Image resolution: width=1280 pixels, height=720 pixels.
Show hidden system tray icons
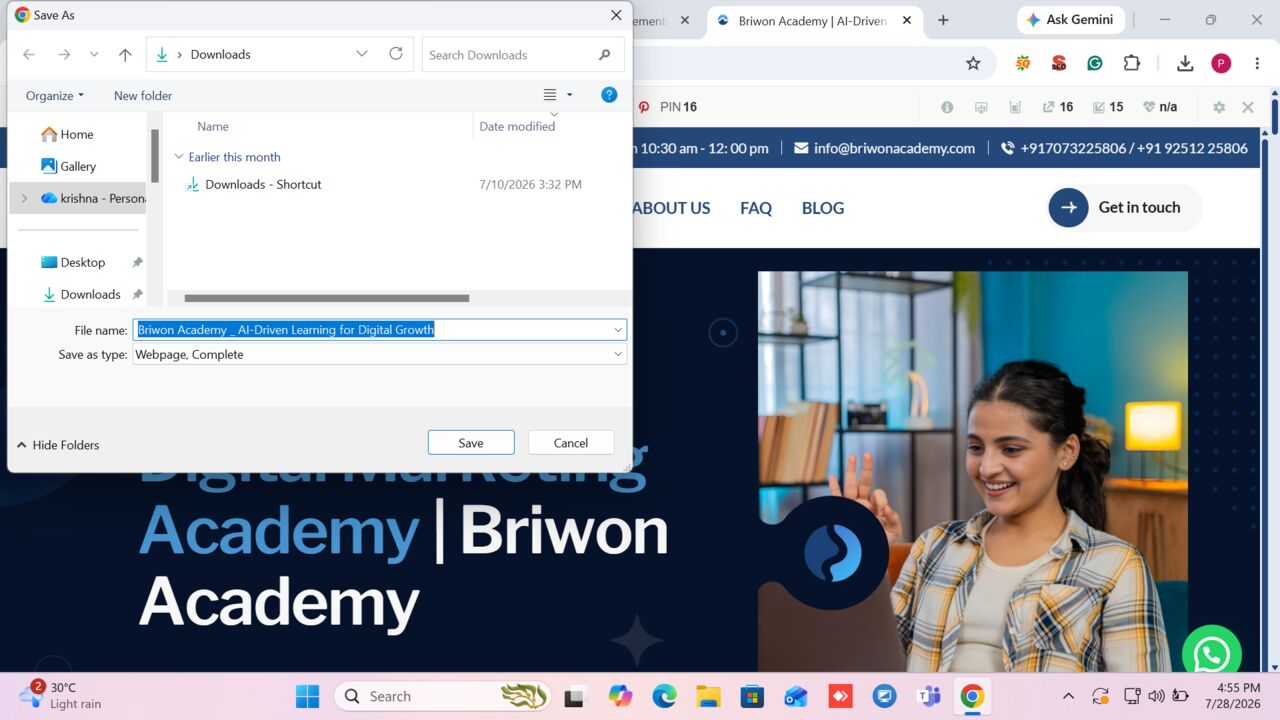(x=1068, y=696)
